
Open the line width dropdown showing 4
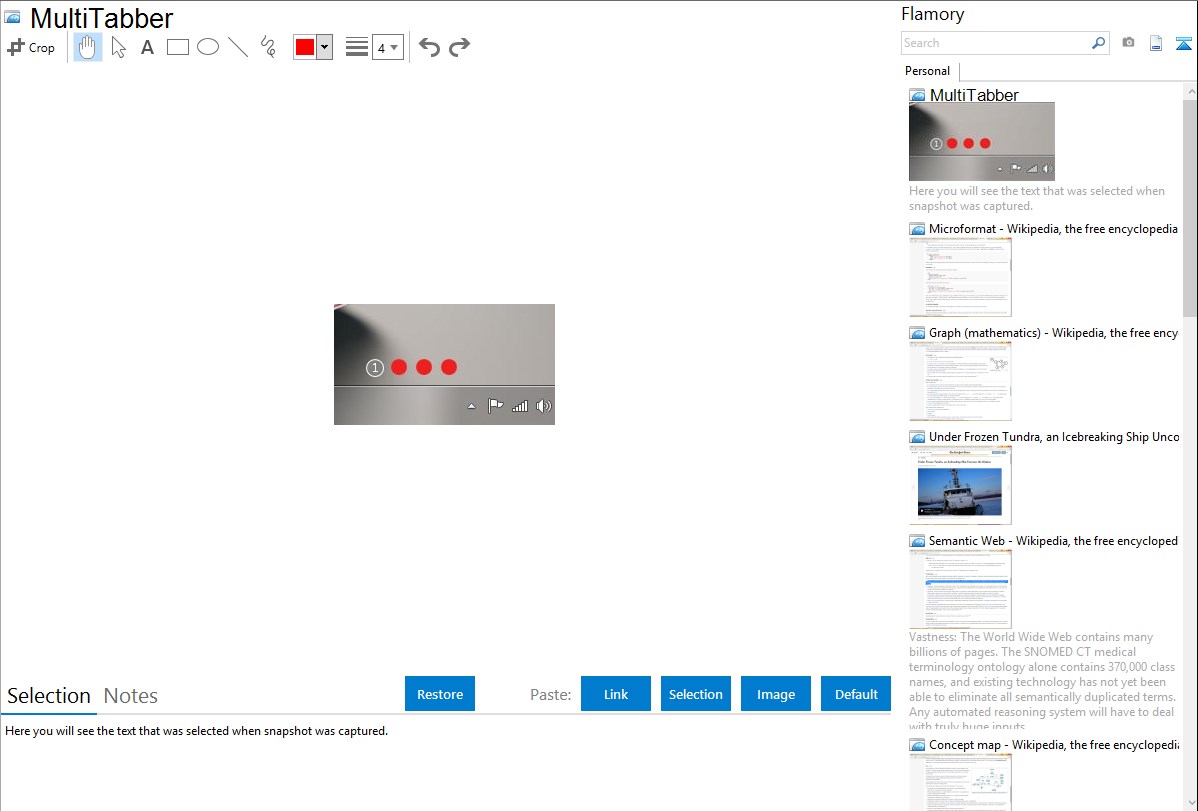click(x=388, y=47)
